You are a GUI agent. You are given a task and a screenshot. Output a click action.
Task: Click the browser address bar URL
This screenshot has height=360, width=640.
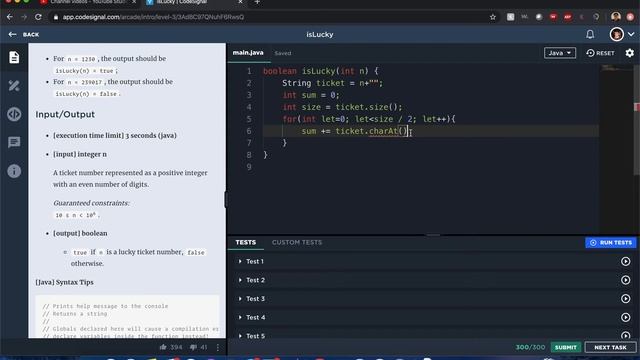tap(153, 17)
